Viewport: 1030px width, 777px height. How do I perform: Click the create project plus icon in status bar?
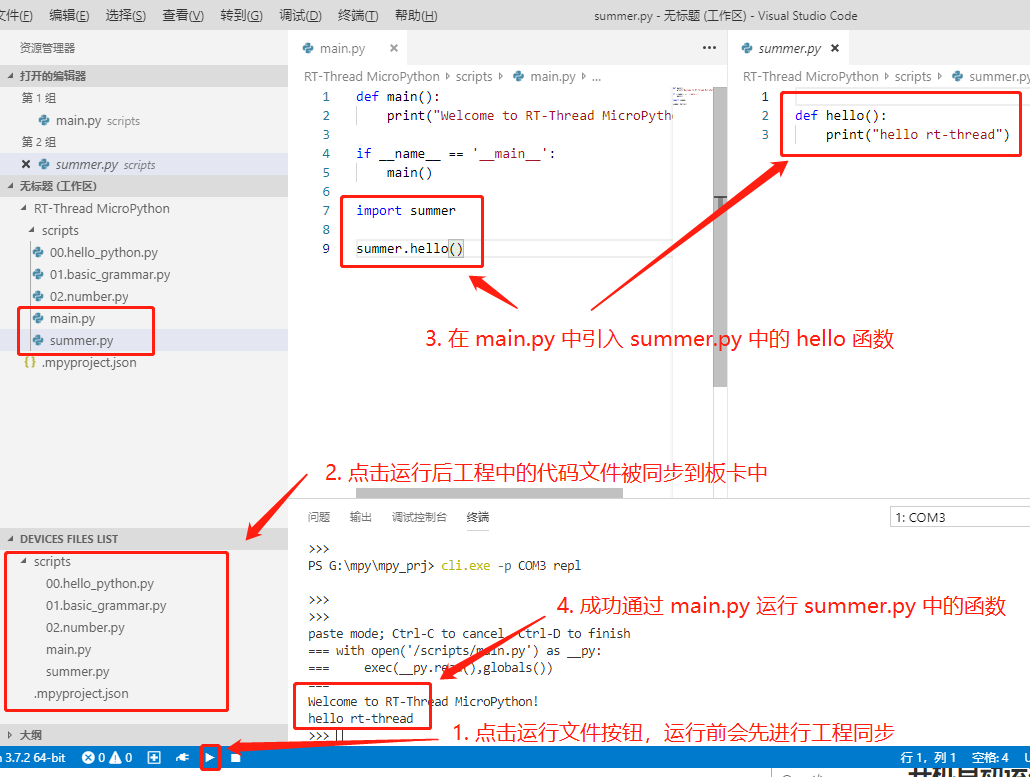(154, 757)
